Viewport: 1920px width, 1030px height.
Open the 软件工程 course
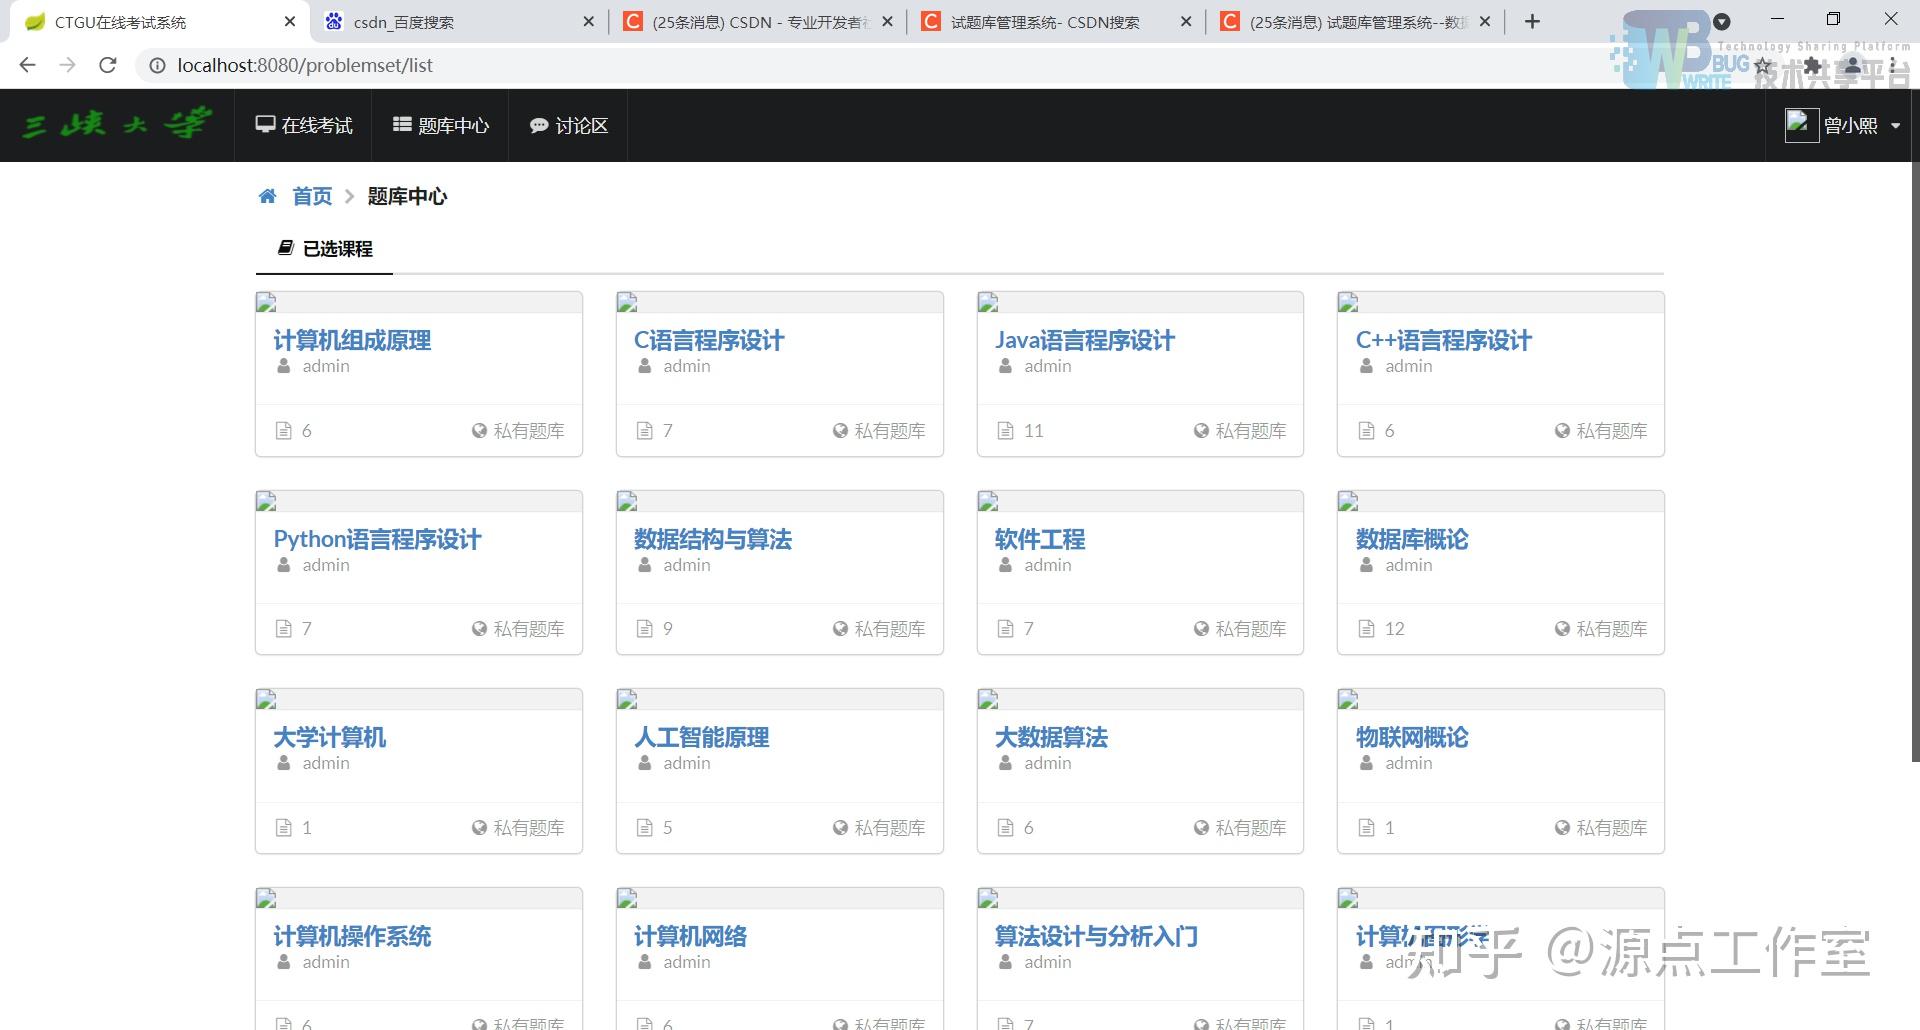[x=1040, y=539]
